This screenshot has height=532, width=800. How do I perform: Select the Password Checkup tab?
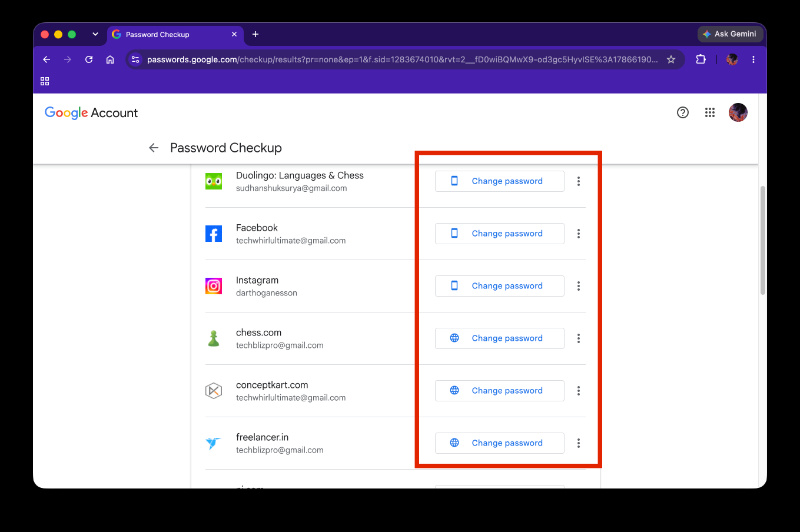[173, 34]
